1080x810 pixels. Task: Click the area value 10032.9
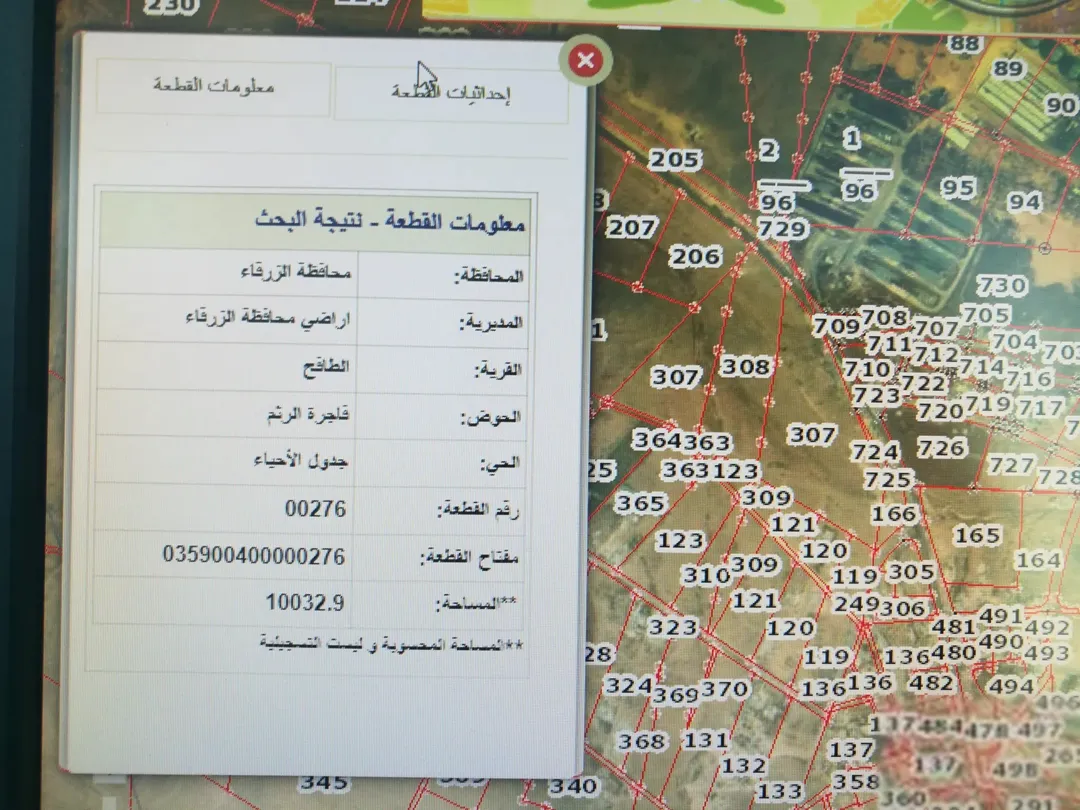(305, 603)
